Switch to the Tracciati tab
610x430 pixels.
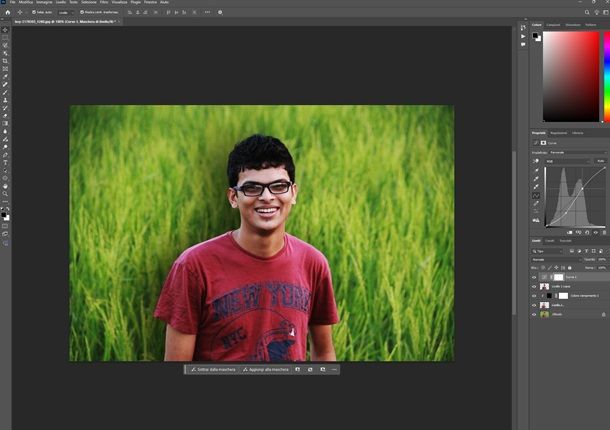pos(566,241)
